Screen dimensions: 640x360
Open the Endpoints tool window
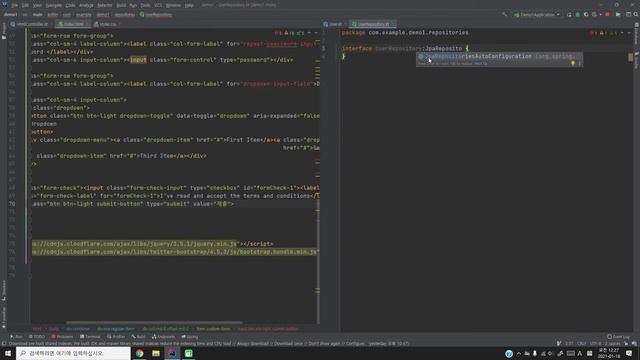pyautogui.click(x=163, y=337)
